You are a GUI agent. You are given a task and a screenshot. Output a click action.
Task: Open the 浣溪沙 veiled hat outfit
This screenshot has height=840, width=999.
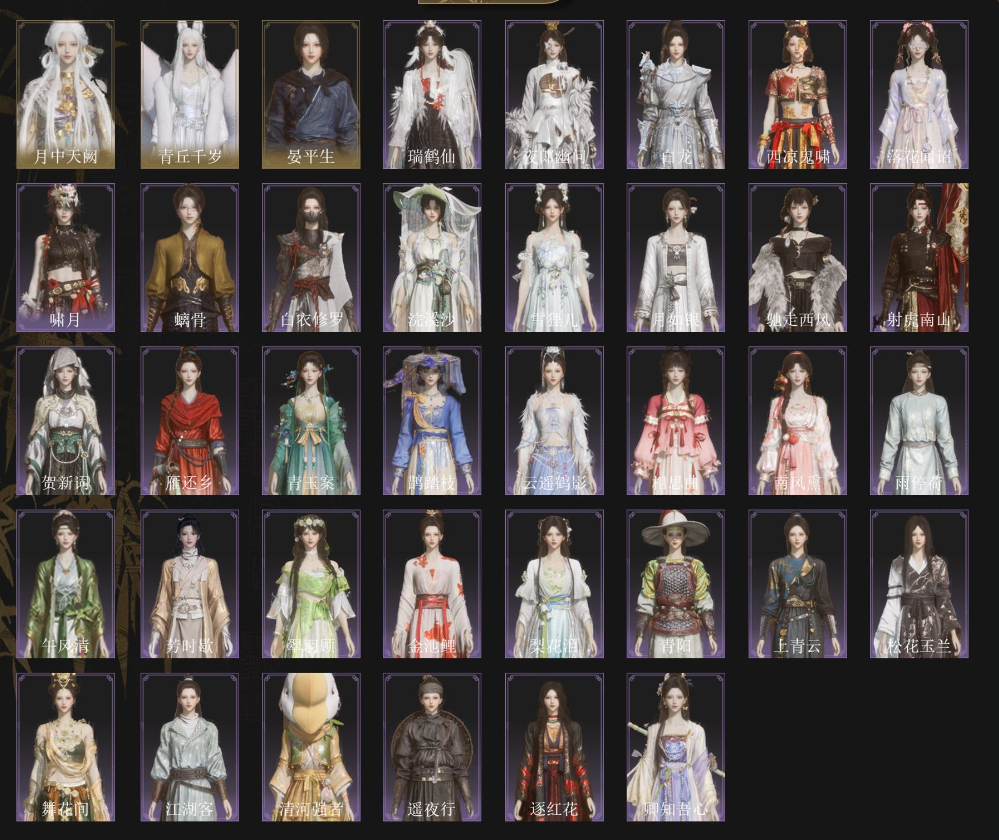(432, 258)
